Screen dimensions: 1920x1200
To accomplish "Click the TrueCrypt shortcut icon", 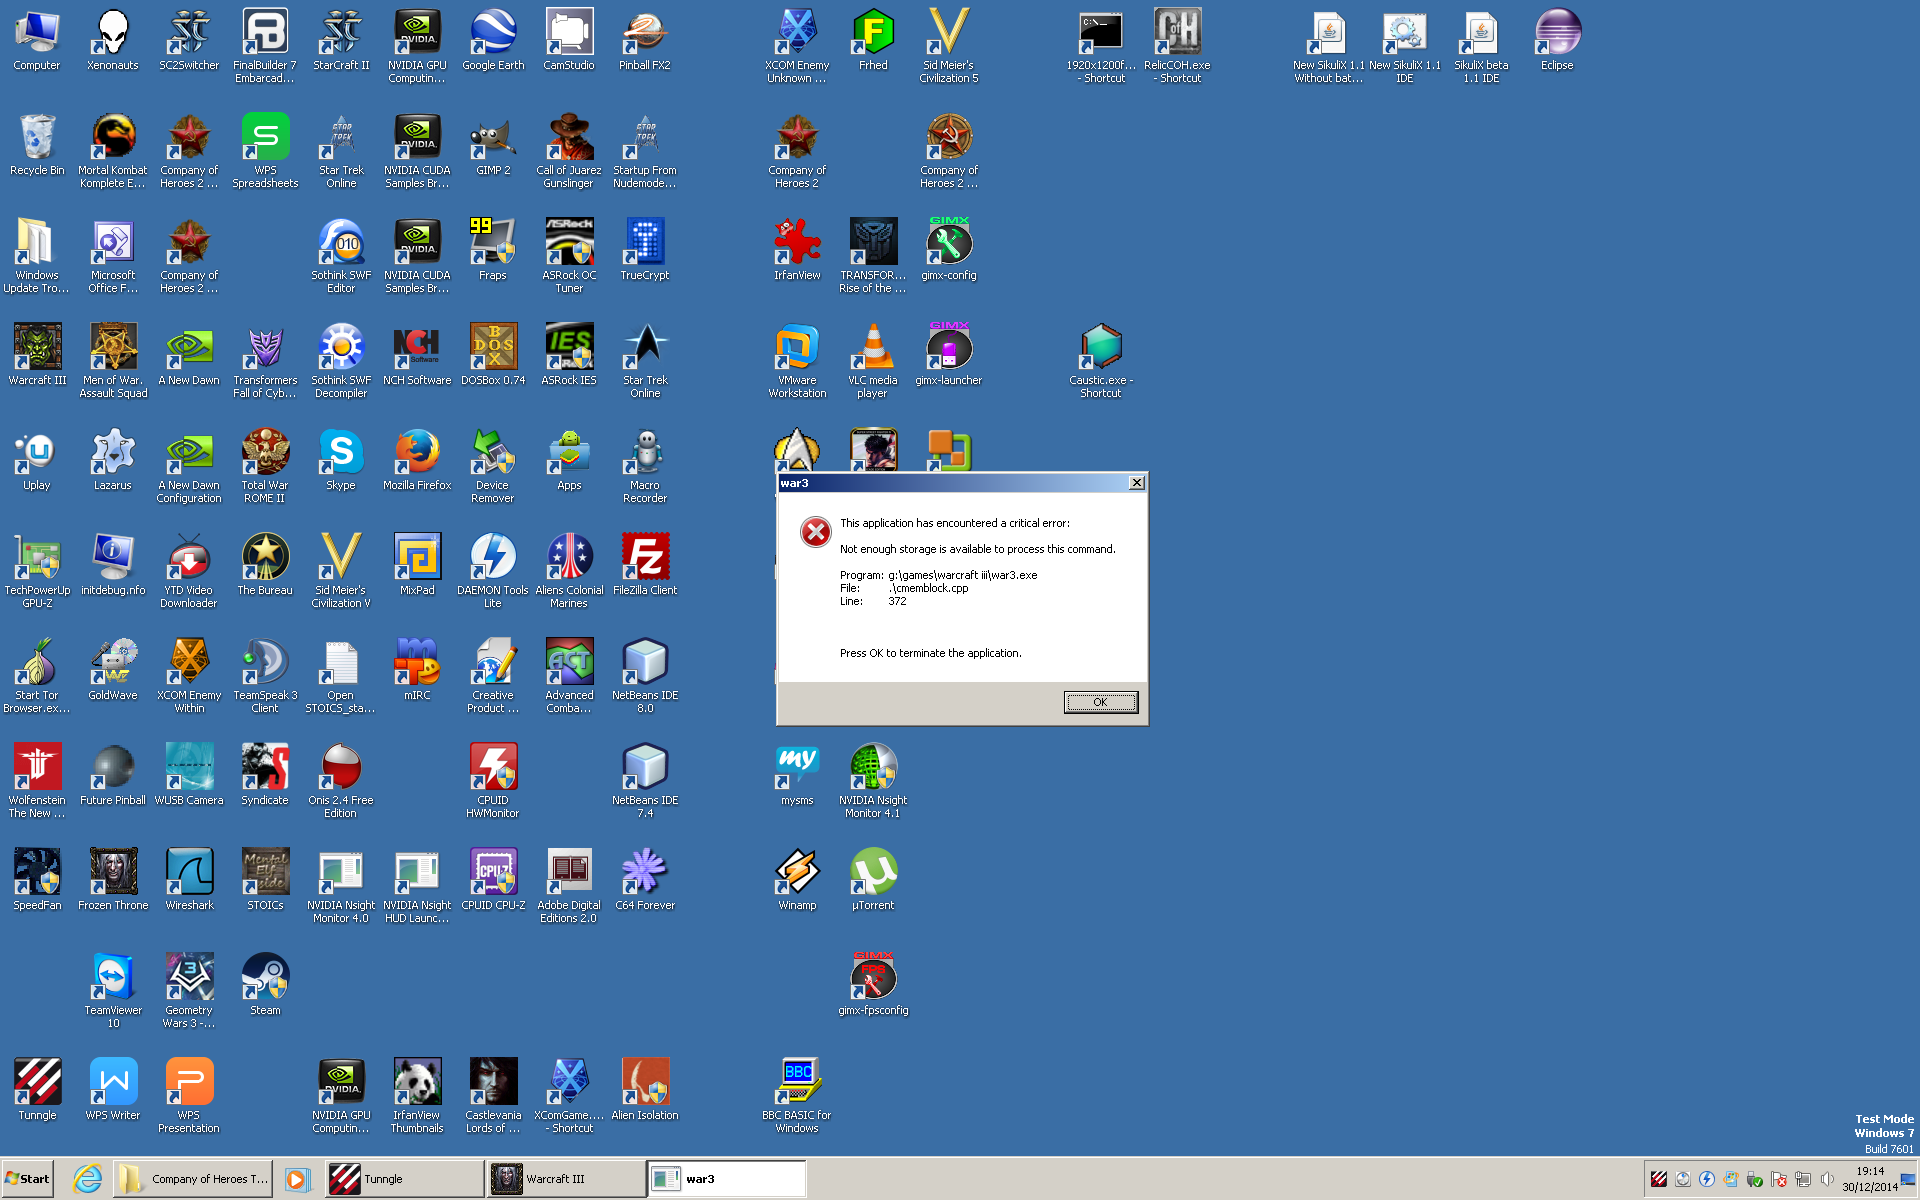I will (645, 243).
